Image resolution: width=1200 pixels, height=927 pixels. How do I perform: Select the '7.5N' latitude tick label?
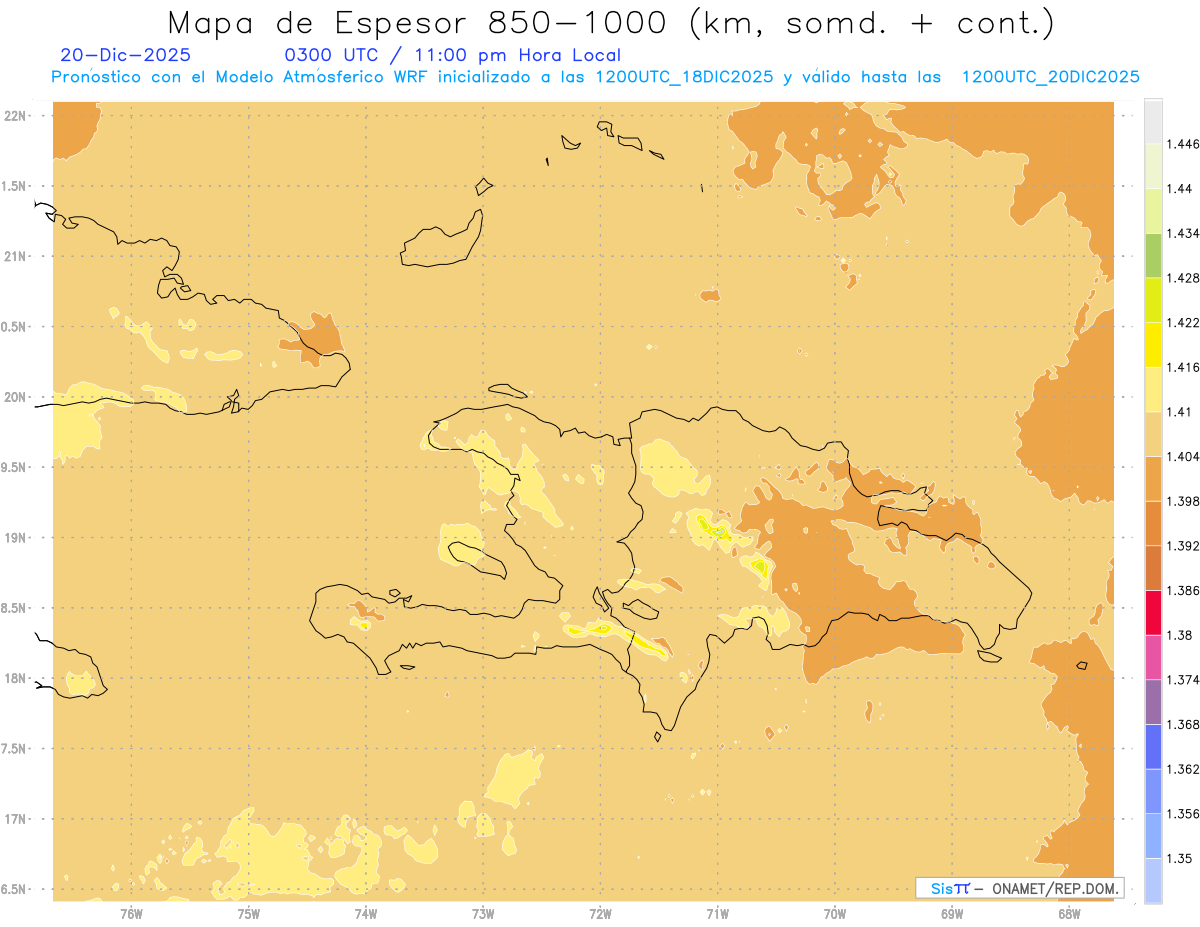(14, 749)
